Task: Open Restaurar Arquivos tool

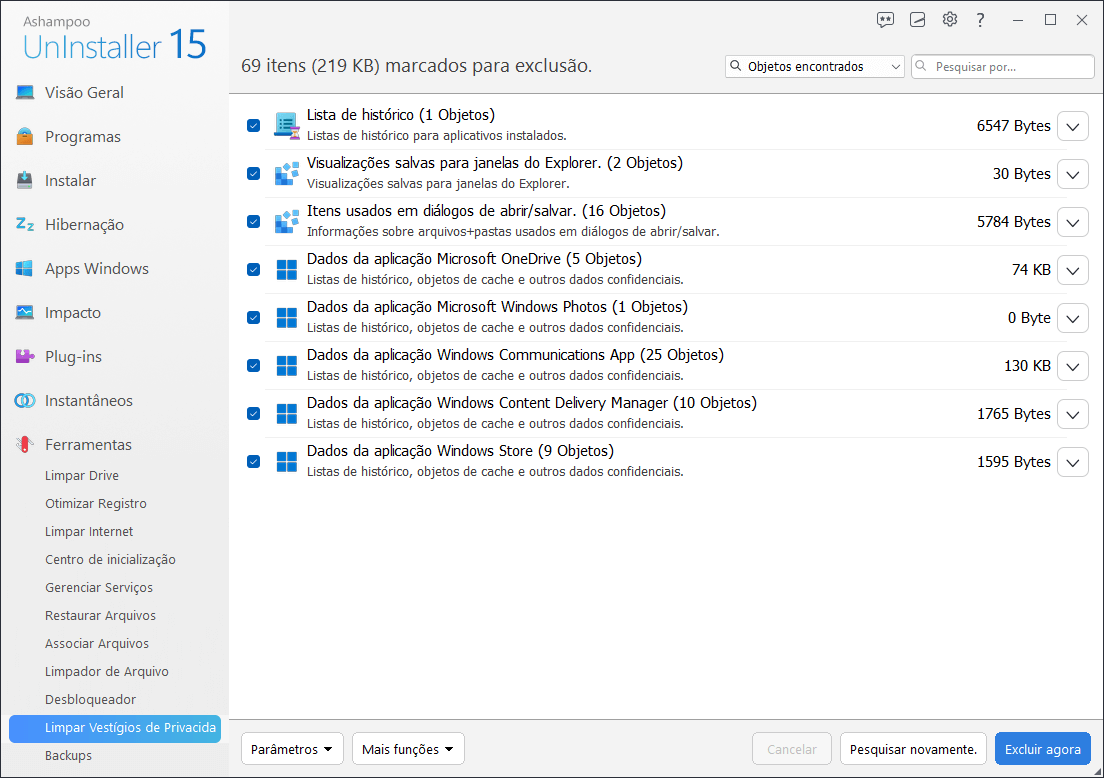Action: (101, 615)
